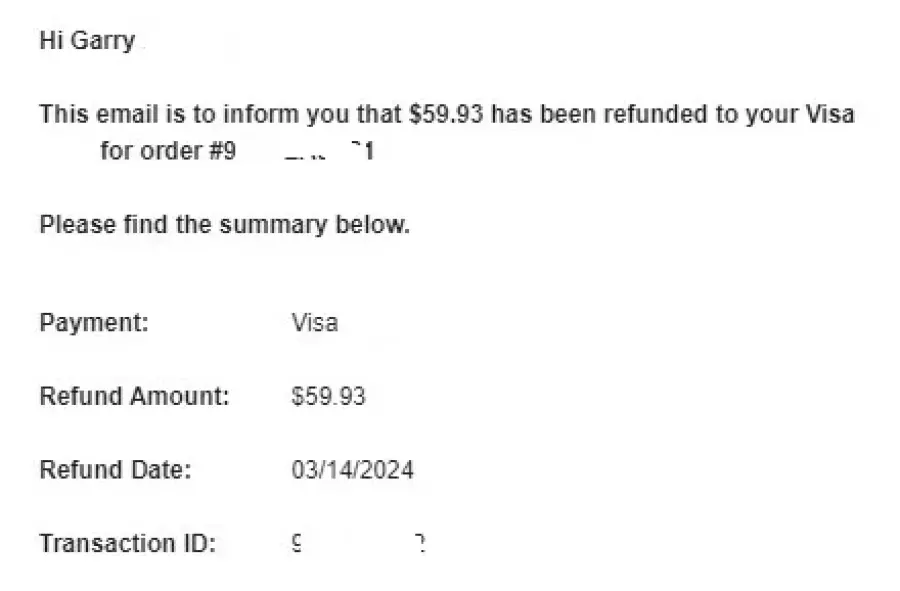Click the word 'below.' in the summary line
900x591 pixels.
[373, 224]
